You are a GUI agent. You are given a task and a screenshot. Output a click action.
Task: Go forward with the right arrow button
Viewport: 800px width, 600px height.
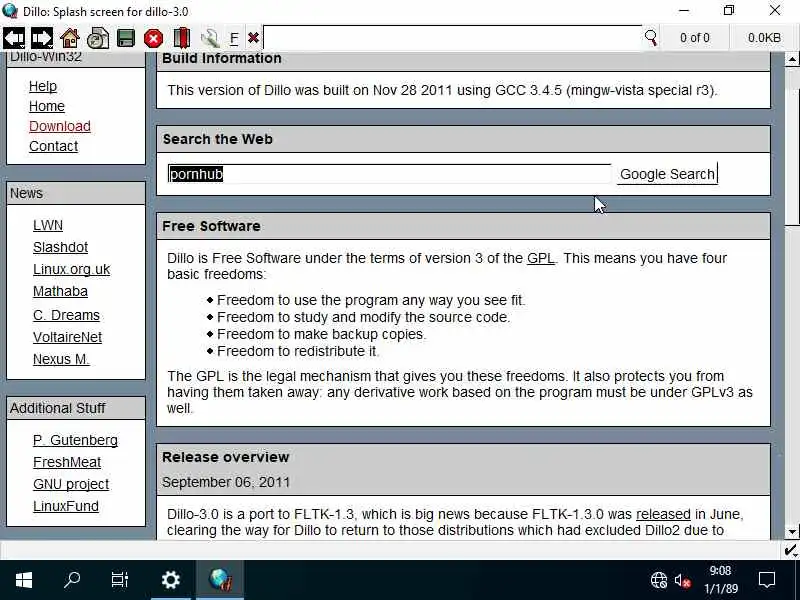[x=42, y=38]
